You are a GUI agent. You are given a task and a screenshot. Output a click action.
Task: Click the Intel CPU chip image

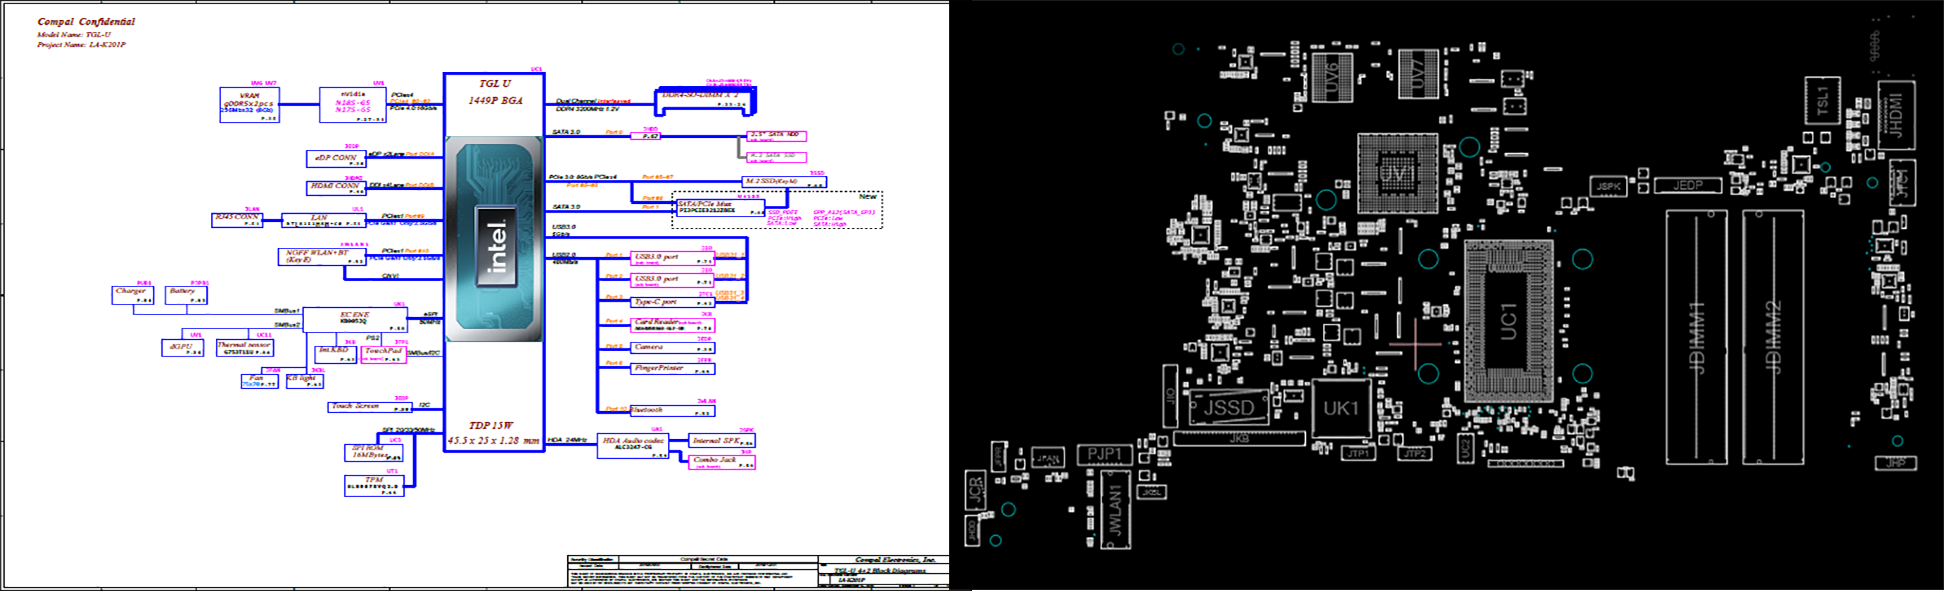click(494, 240)
